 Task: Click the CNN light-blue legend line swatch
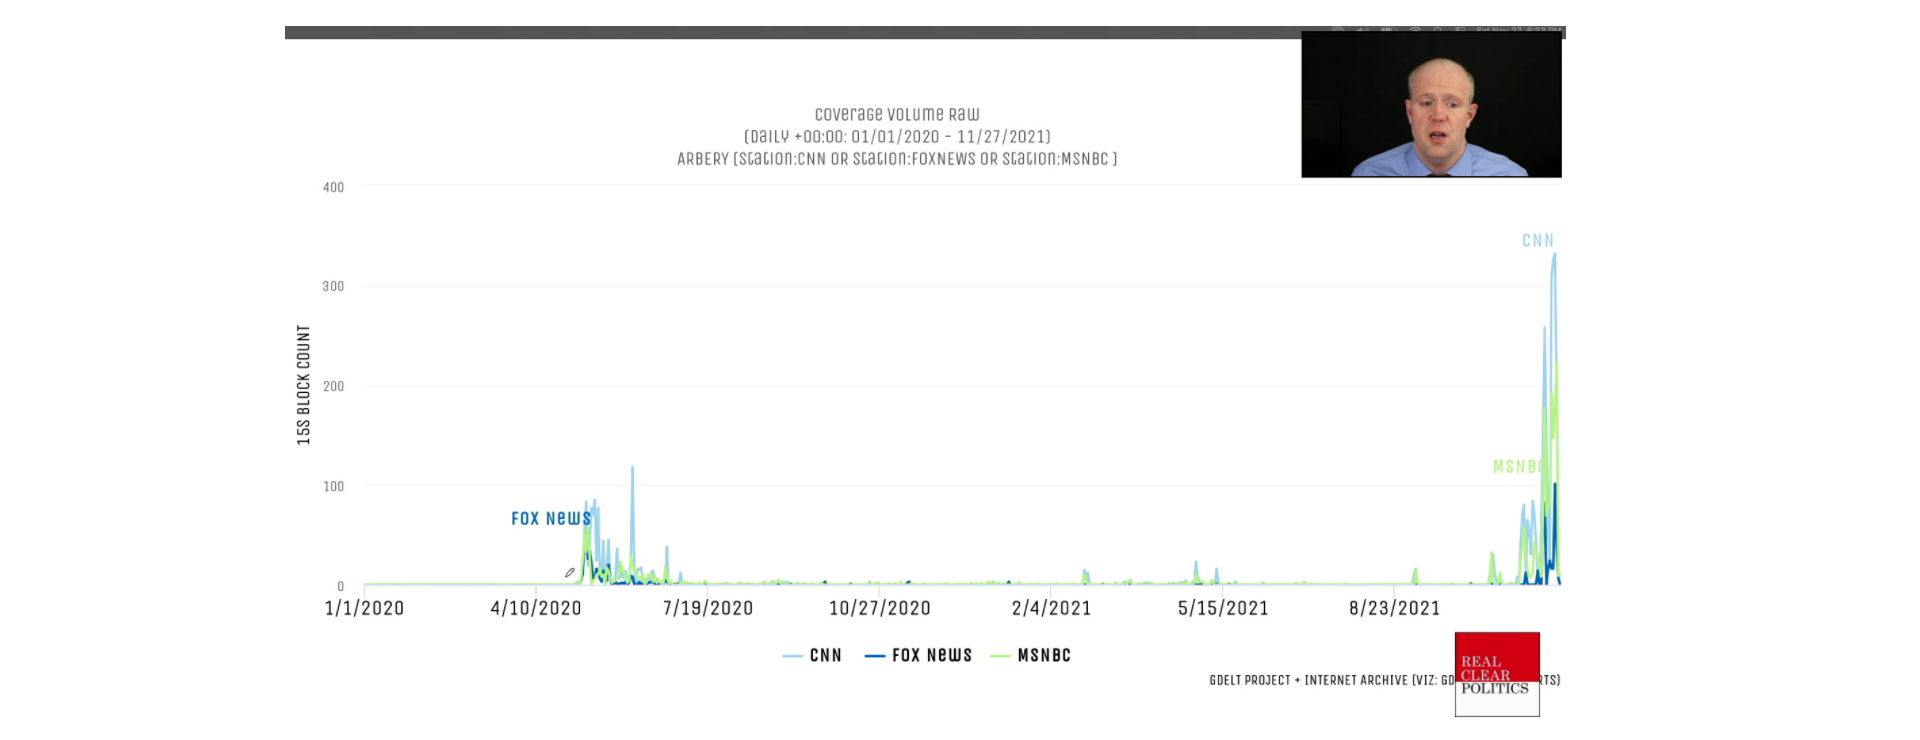(x=793, y=656)
